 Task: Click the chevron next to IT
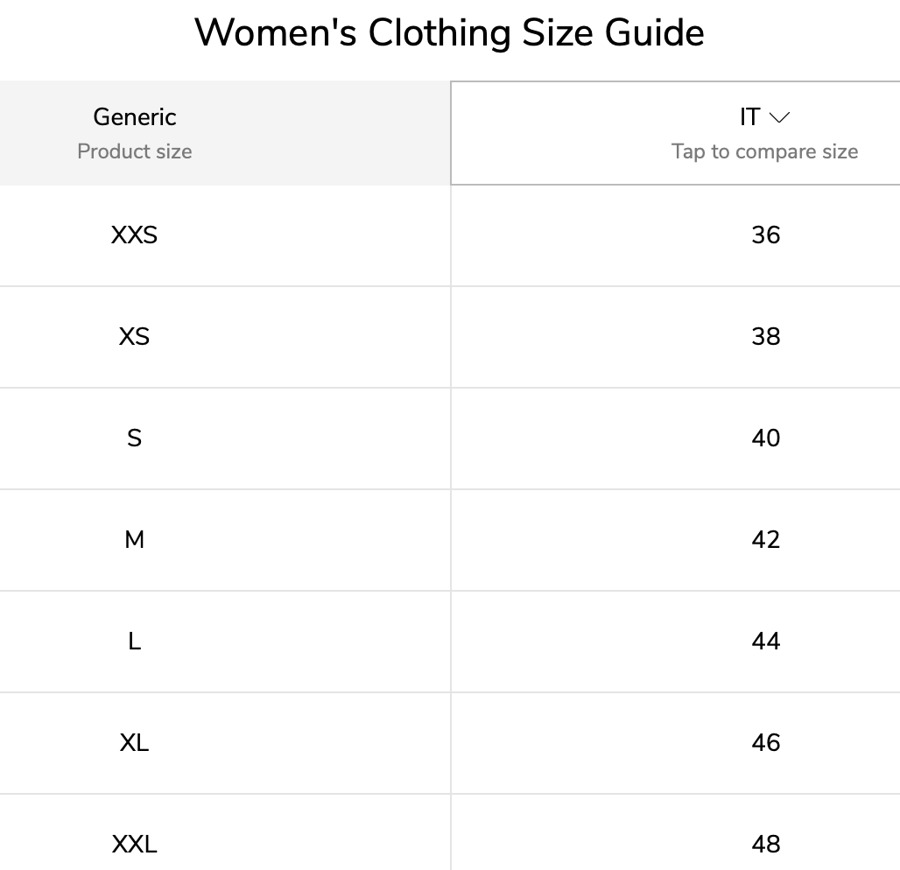click(780, 118)
